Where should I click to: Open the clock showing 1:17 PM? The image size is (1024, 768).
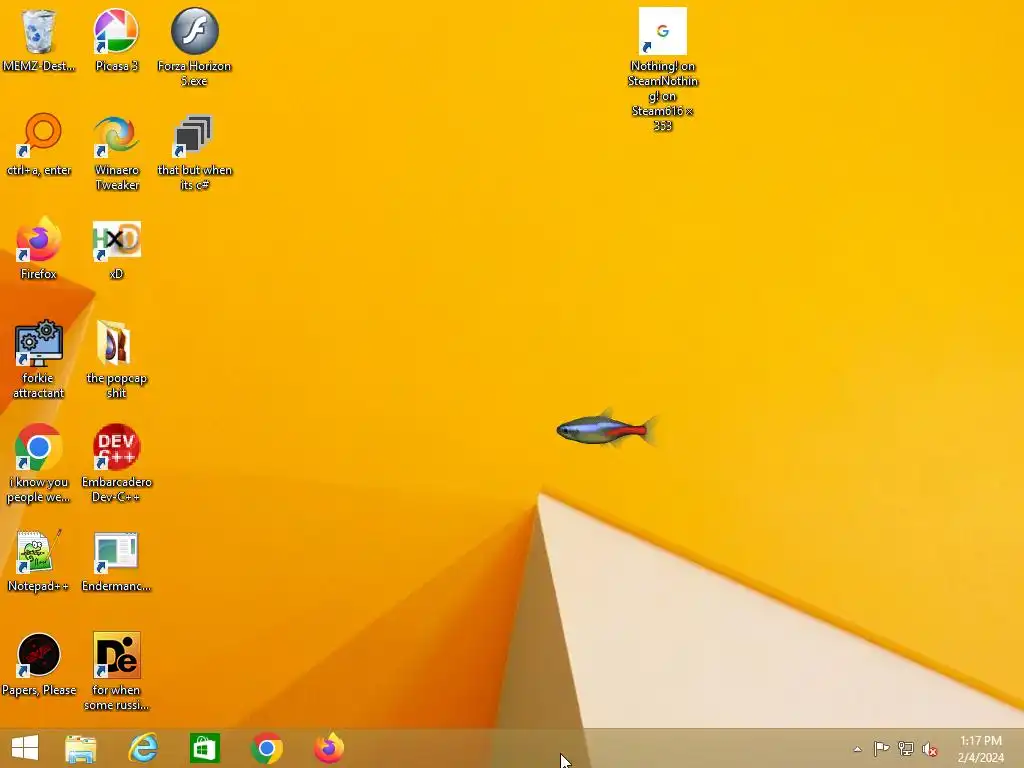point(980,749)
